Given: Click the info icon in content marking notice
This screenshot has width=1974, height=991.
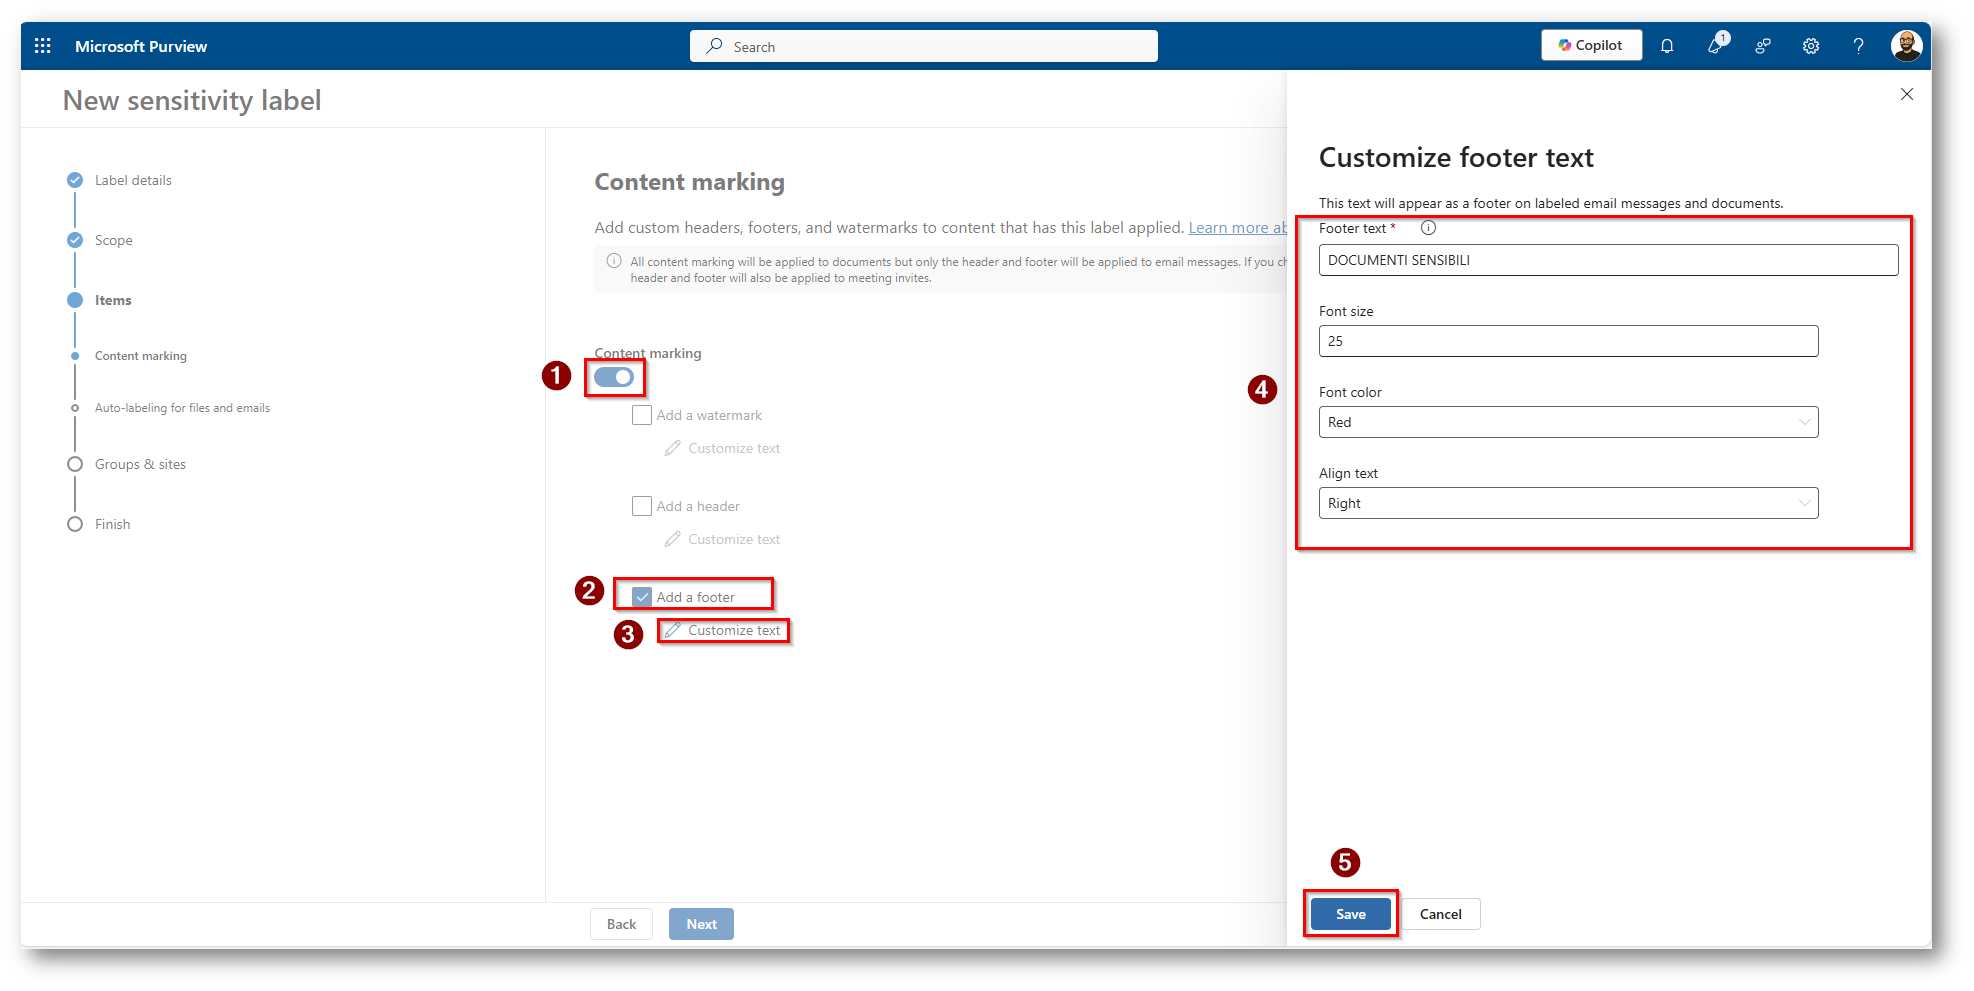Looking at the screenshot, I should (614, 261).
